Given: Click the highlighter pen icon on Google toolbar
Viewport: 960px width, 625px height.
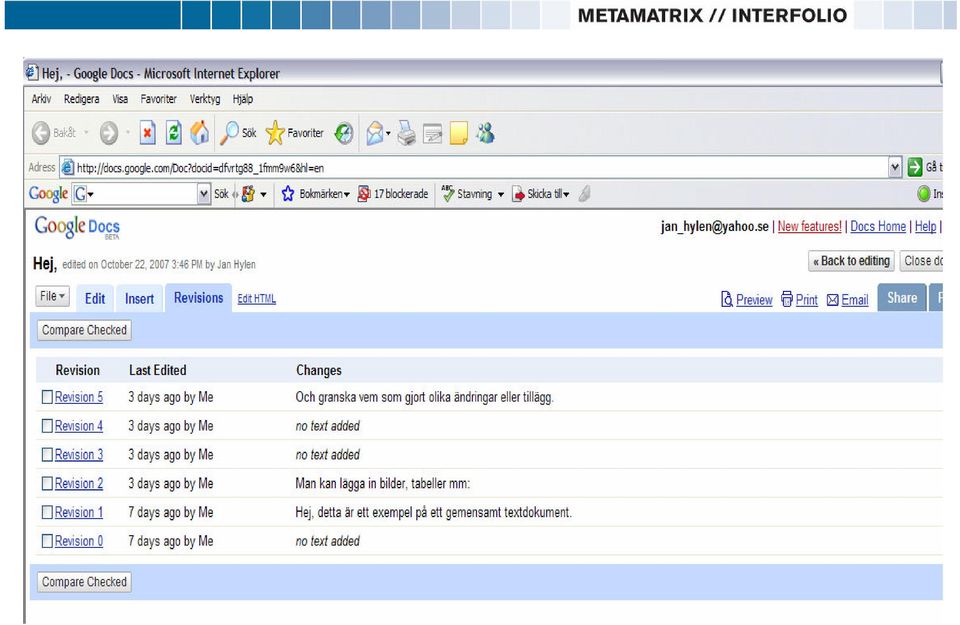Looking at the screenshot, I should pos(584,194).
